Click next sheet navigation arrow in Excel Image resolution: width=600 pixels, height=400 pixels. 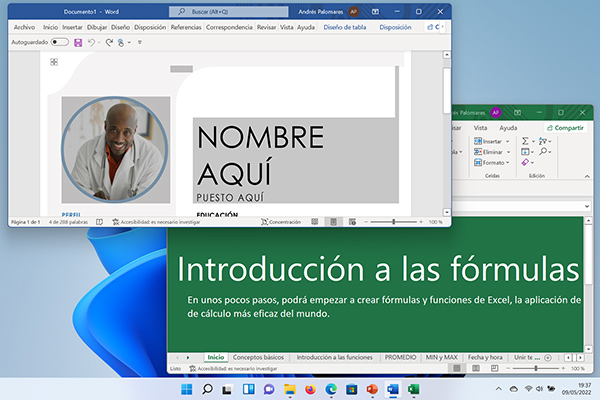tap(188, 358)
